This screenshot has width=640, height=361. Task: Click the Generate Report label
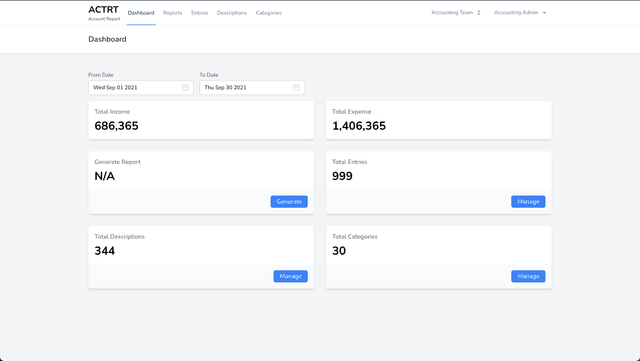(x=118, y=162)
